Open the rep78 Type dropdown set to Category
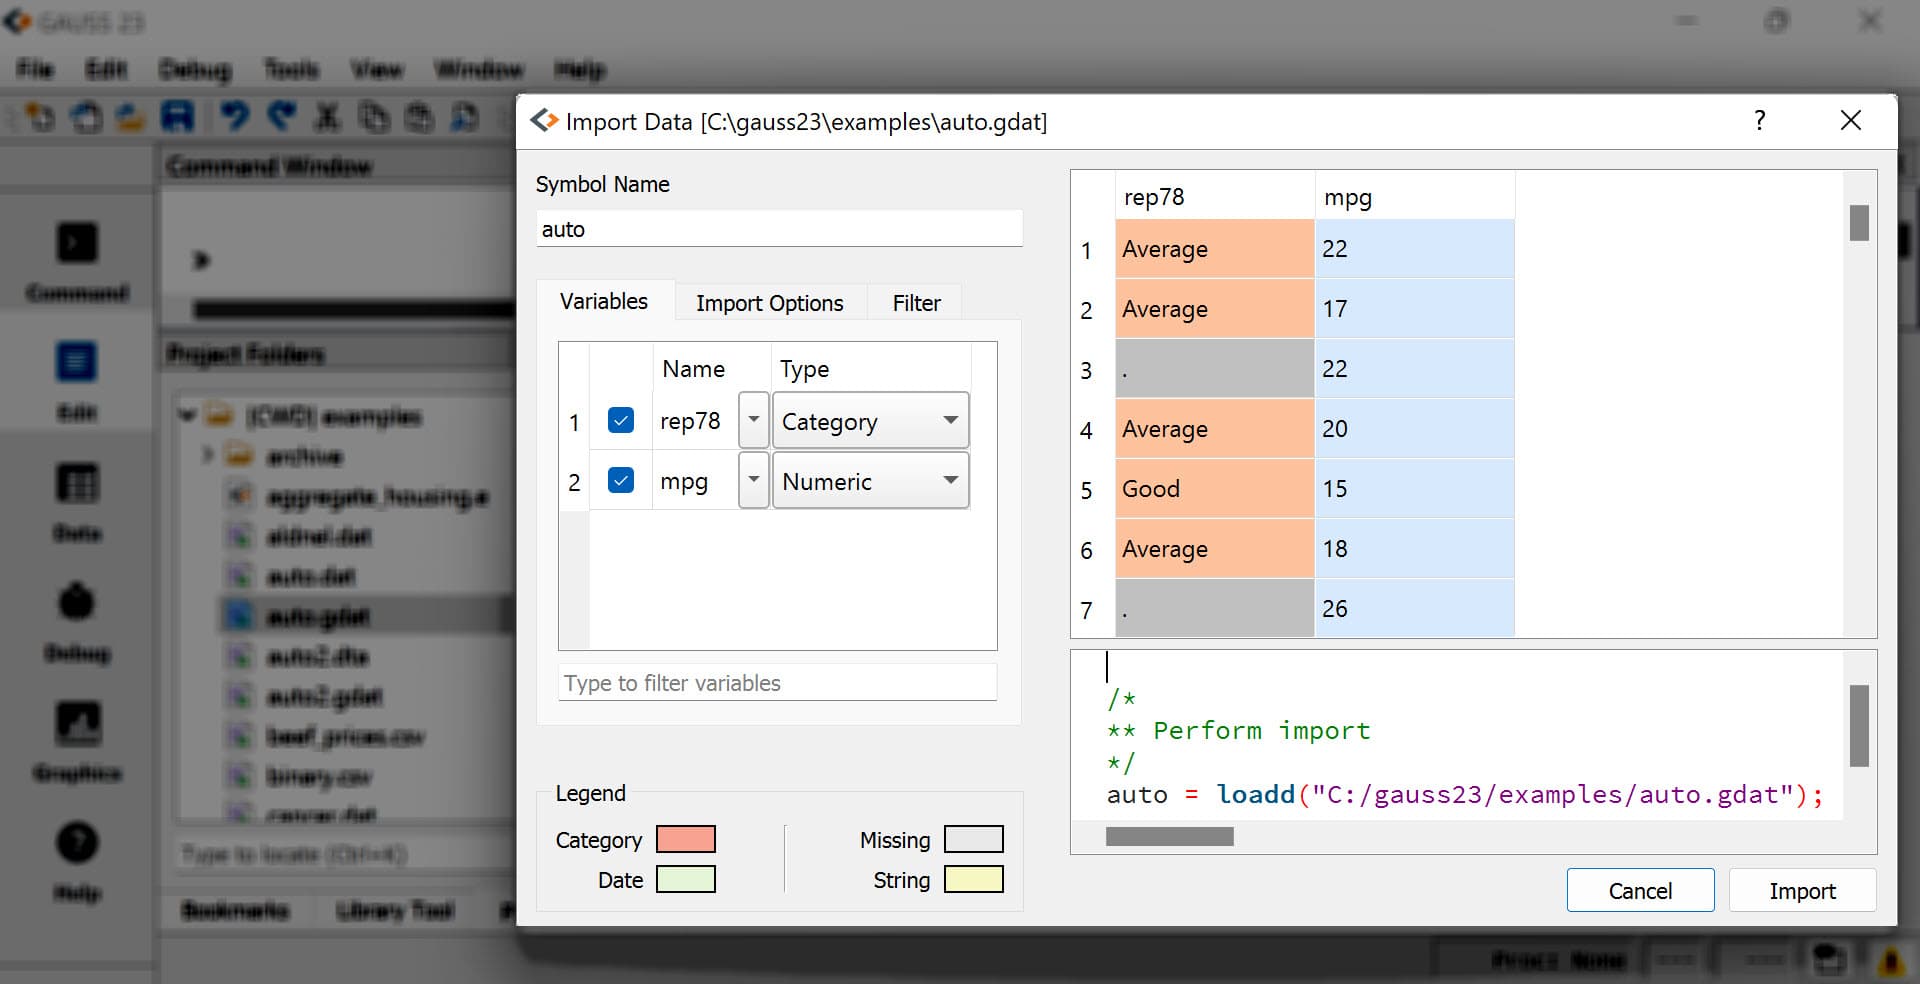Screen dimensions: 1920x984 pos(870,421)
